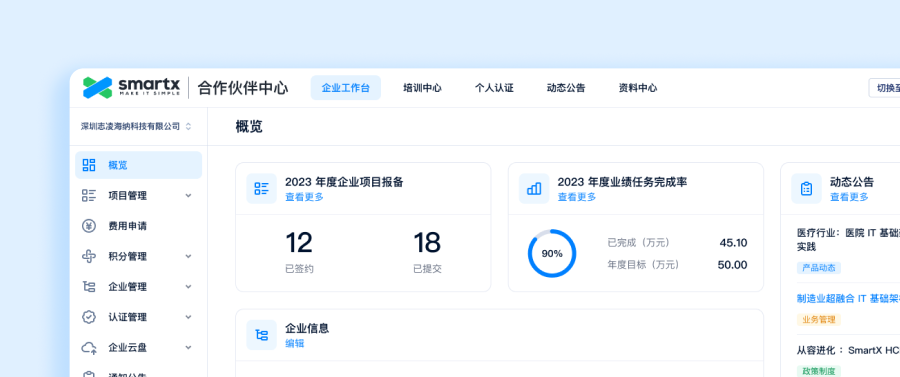
Task: Expand the 企业云盘 chevron
Action: pos(188,348)
